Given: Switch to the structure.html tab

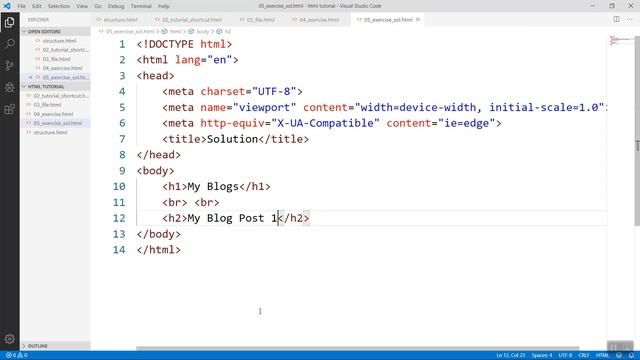Looking at the screenshot, I should click(119, 20).
